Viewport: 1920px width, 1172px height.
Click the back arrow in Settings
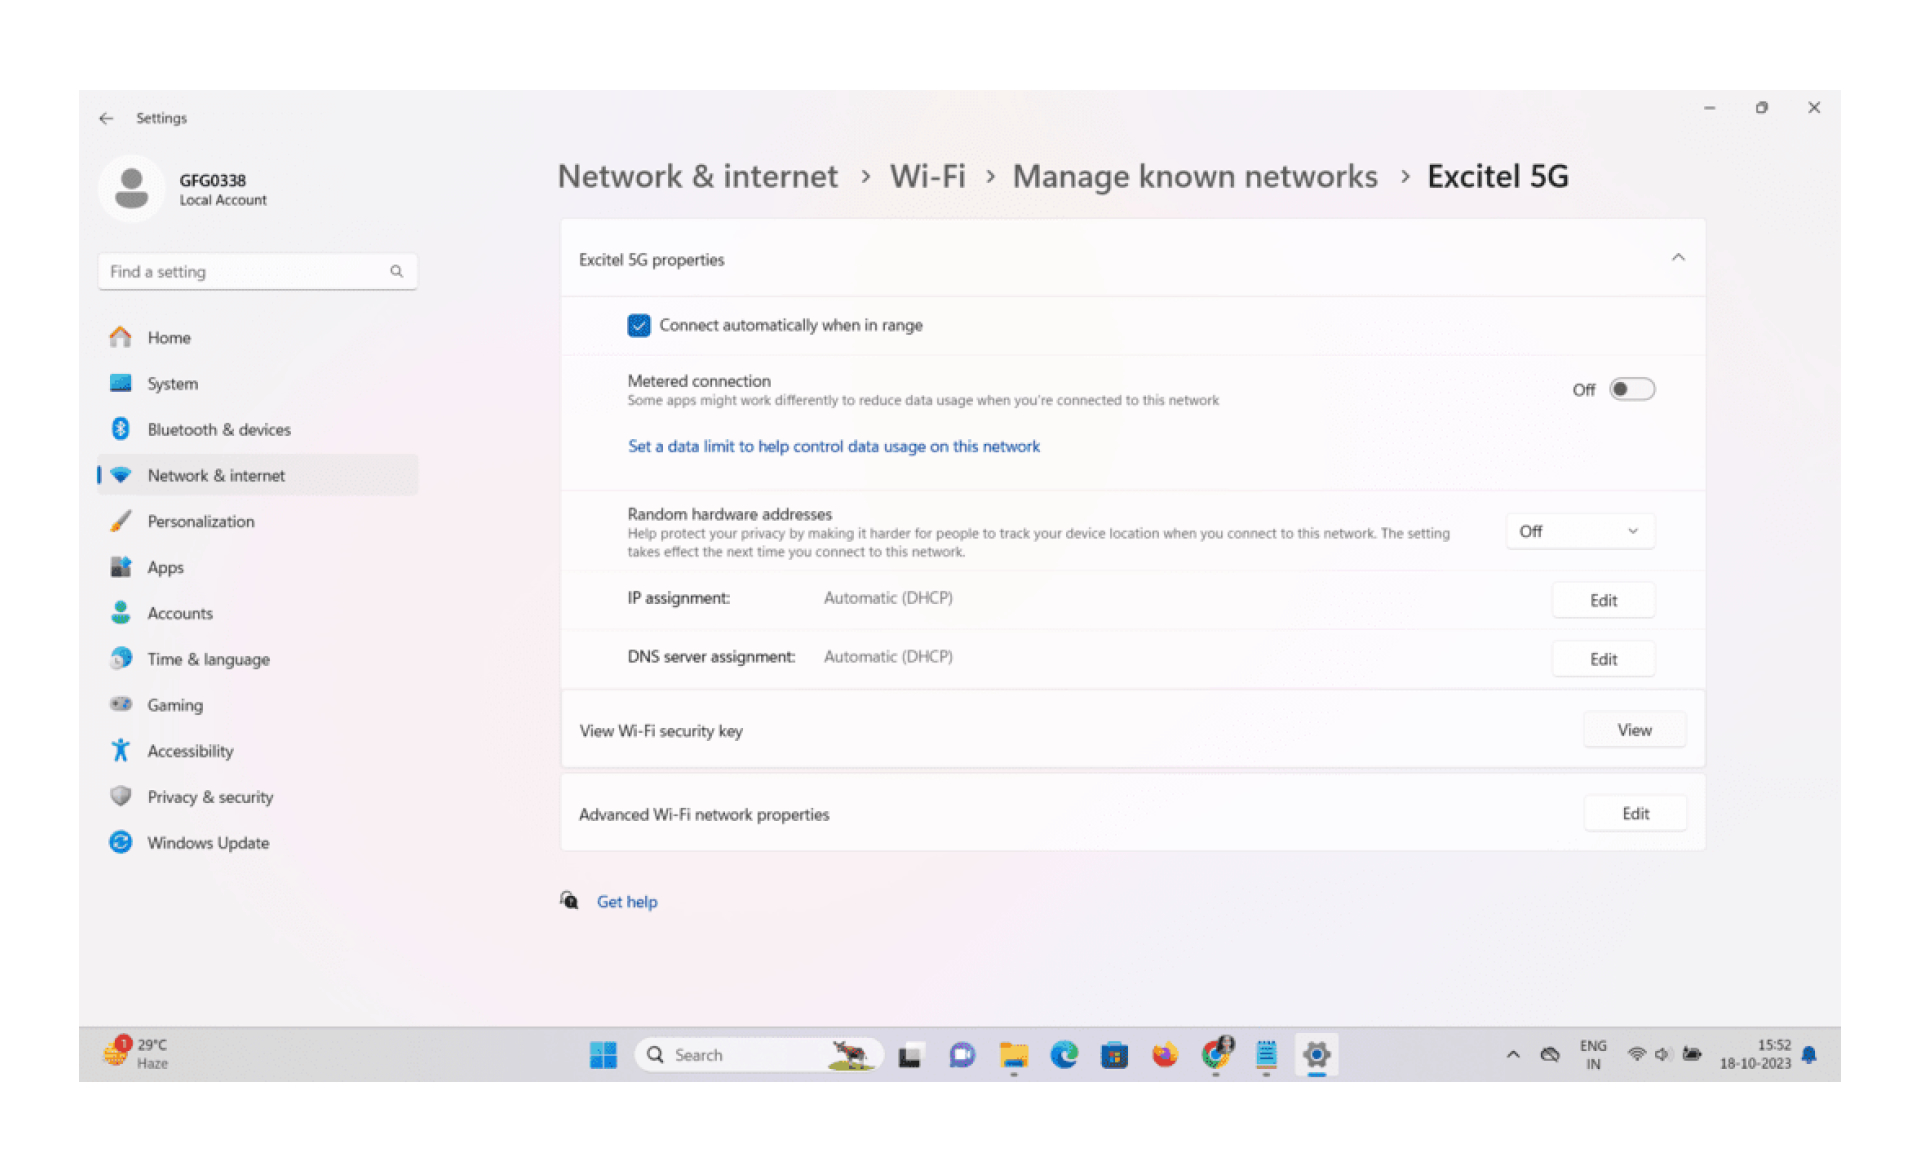[x=106, y=118]
